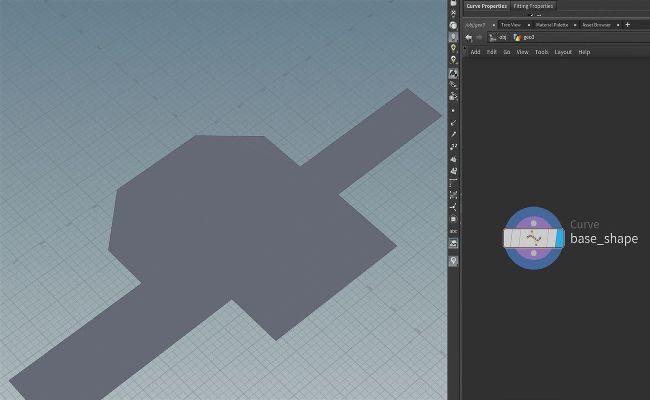
Task: Click the back arrow in network path bar
Action: coord(469,37)
